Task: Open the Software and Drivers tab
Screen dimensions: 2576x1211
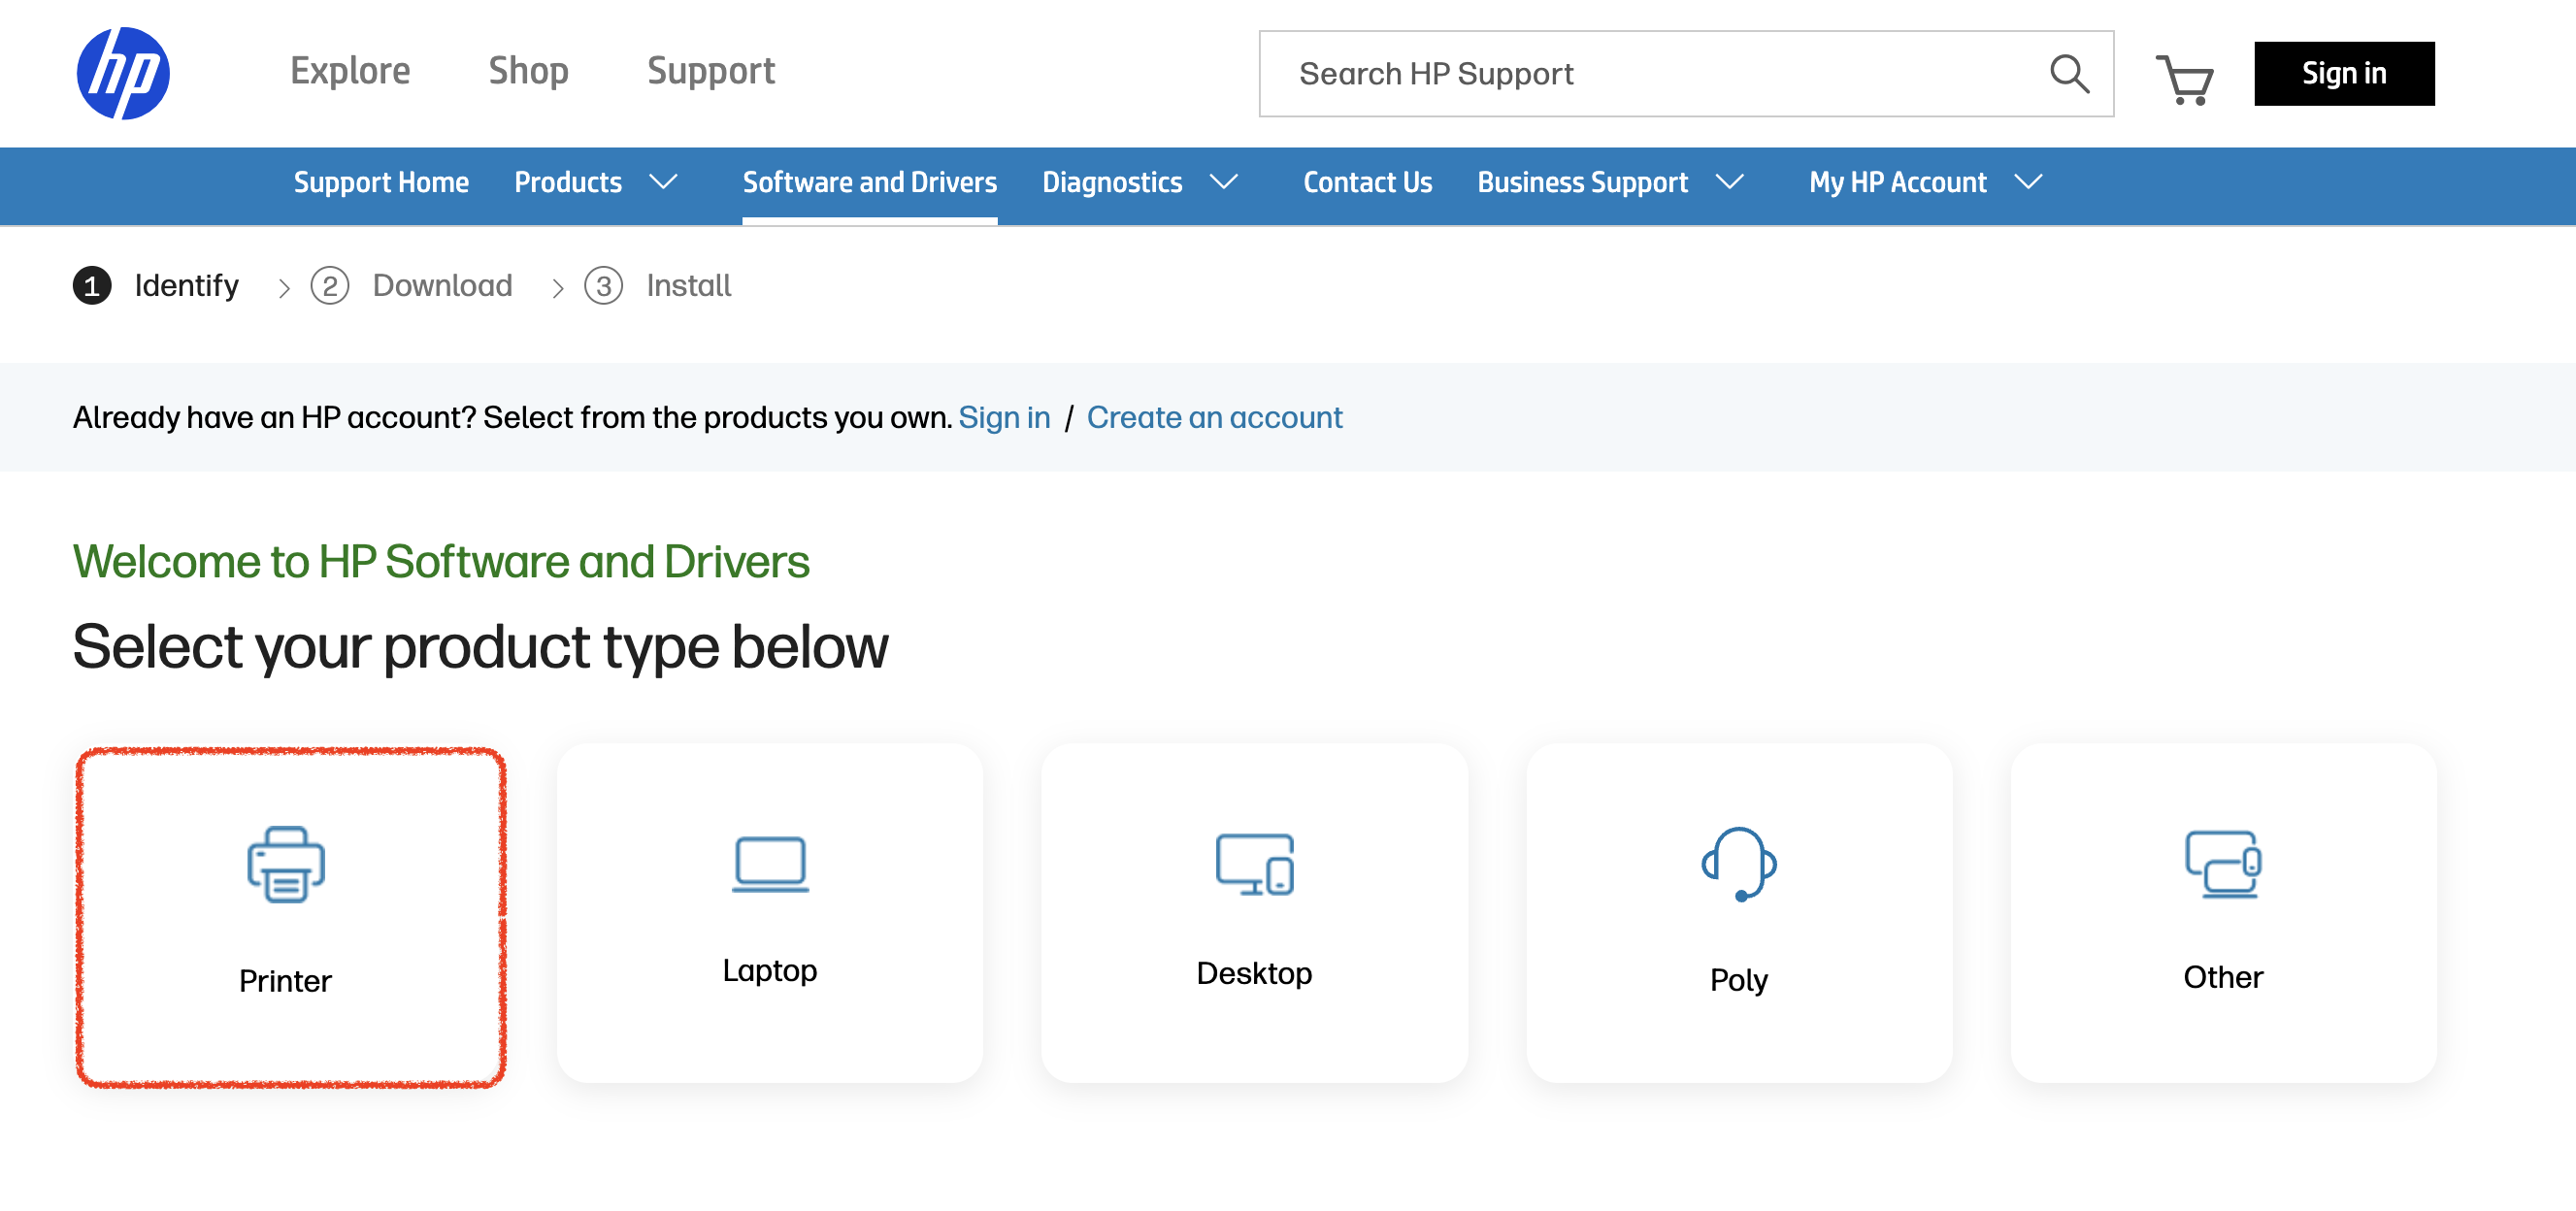Action: pos(869,182)
